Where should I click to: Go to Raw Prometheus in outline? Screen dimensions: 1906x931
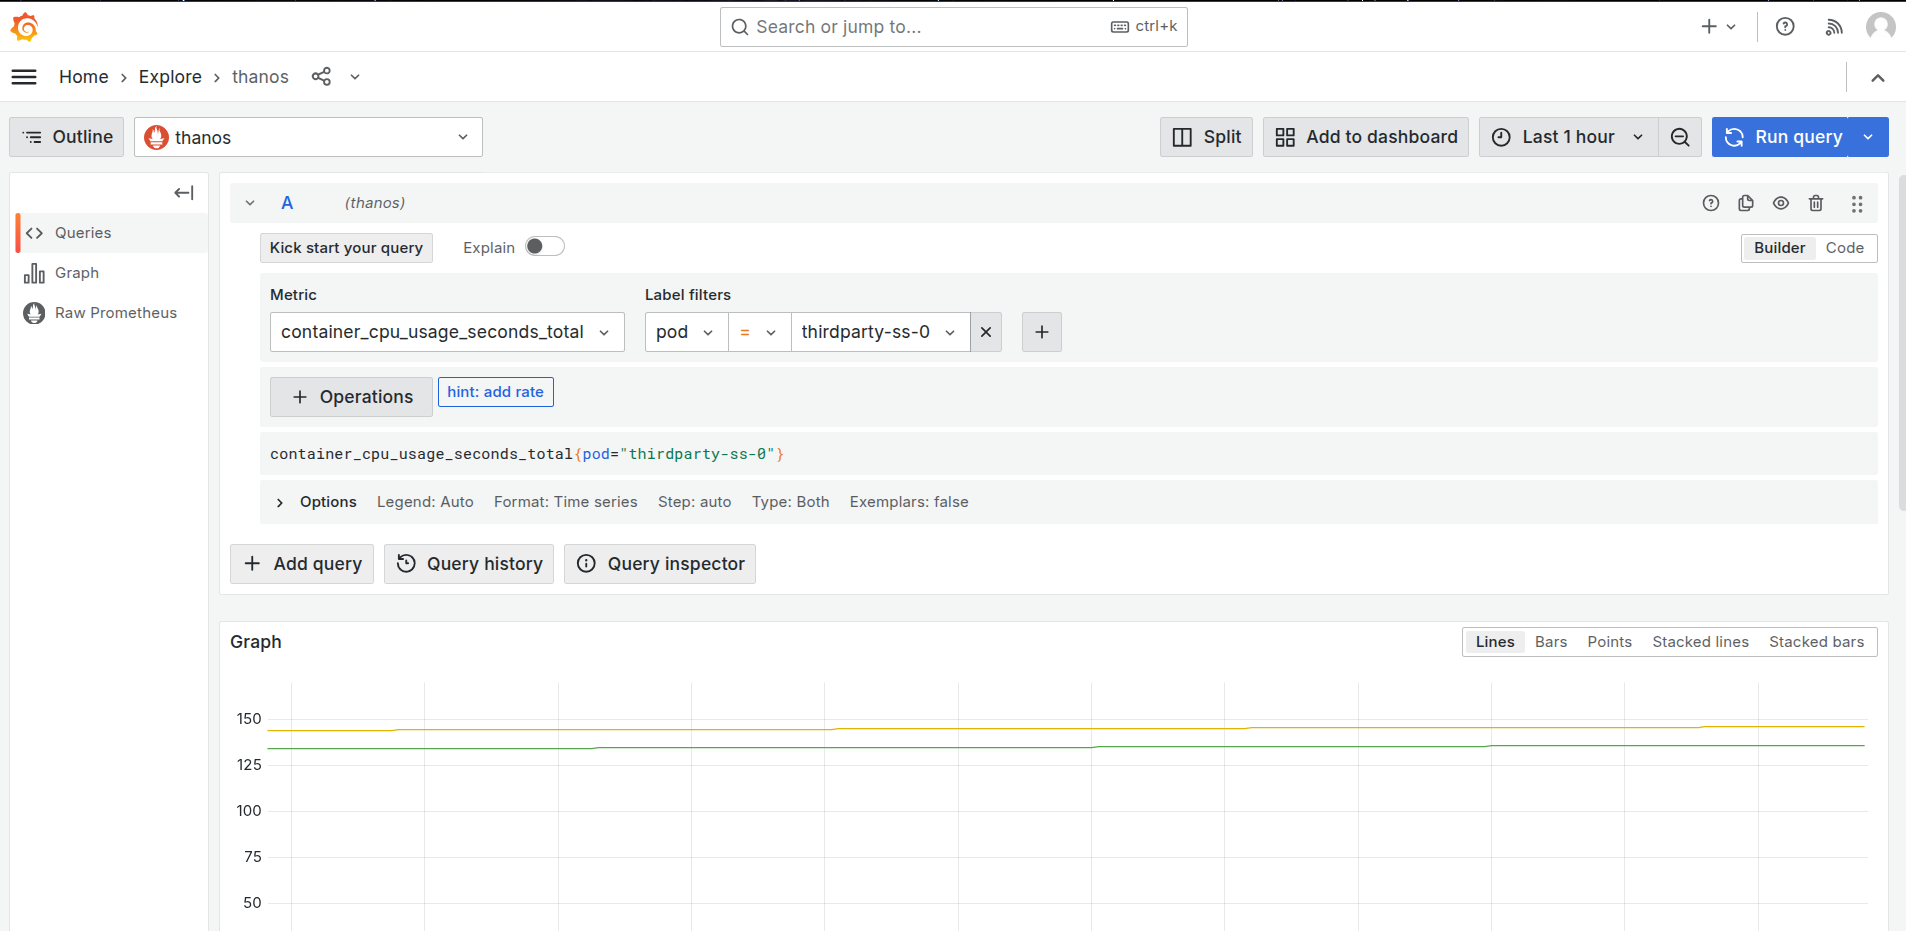coord(115,313)
